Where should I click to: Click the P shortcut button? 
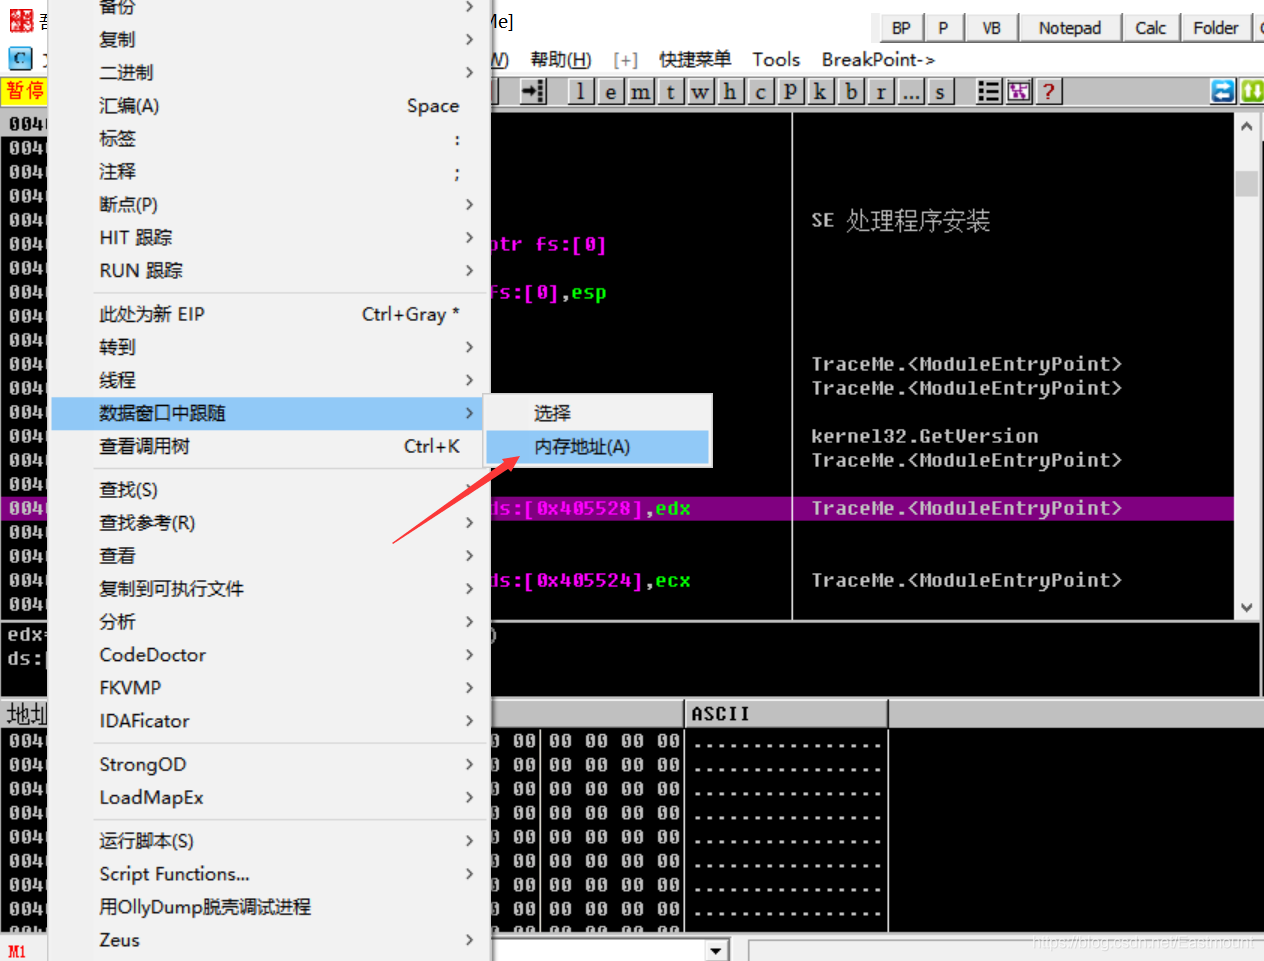943,28
